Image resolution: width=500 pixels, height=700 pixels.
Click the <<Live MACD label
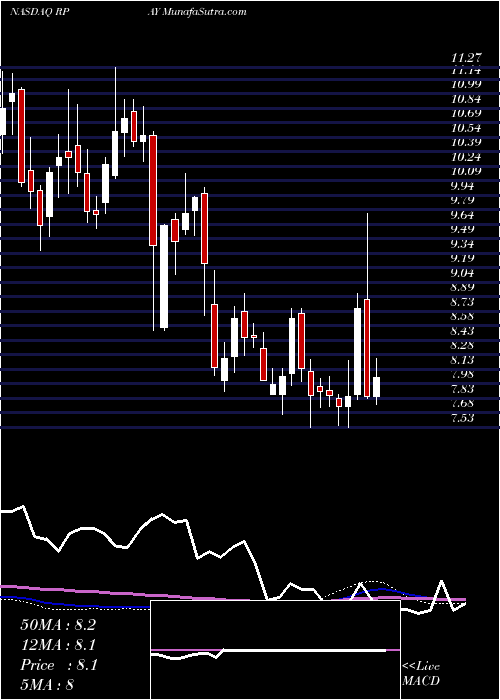click(421, 674)
